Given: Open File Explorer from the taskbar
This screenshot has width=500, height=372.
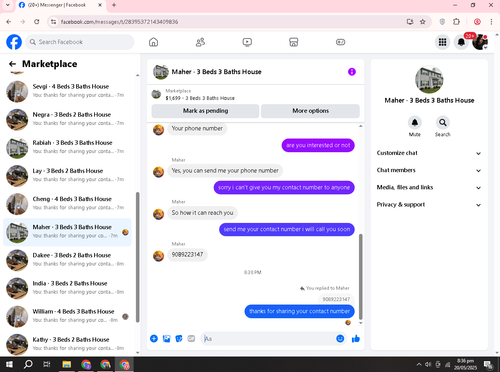Looking at the screenshot, I should (x=66, y=364).
